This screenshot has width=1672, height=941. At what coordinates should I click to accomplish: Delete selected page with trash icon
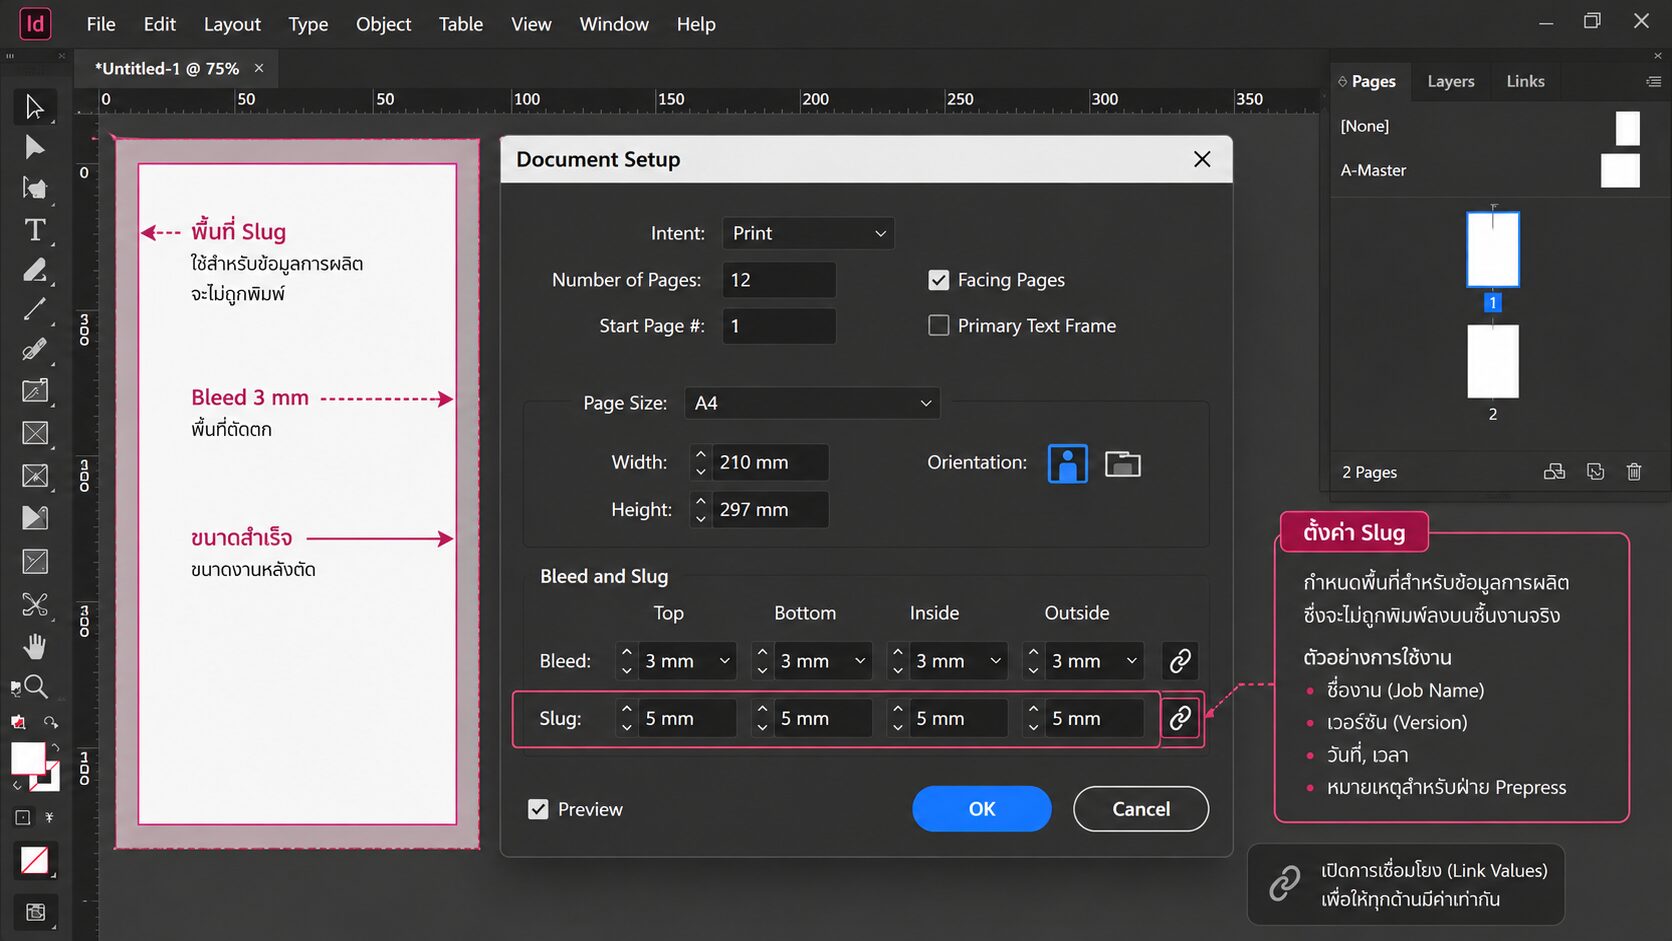(1634, 472)
